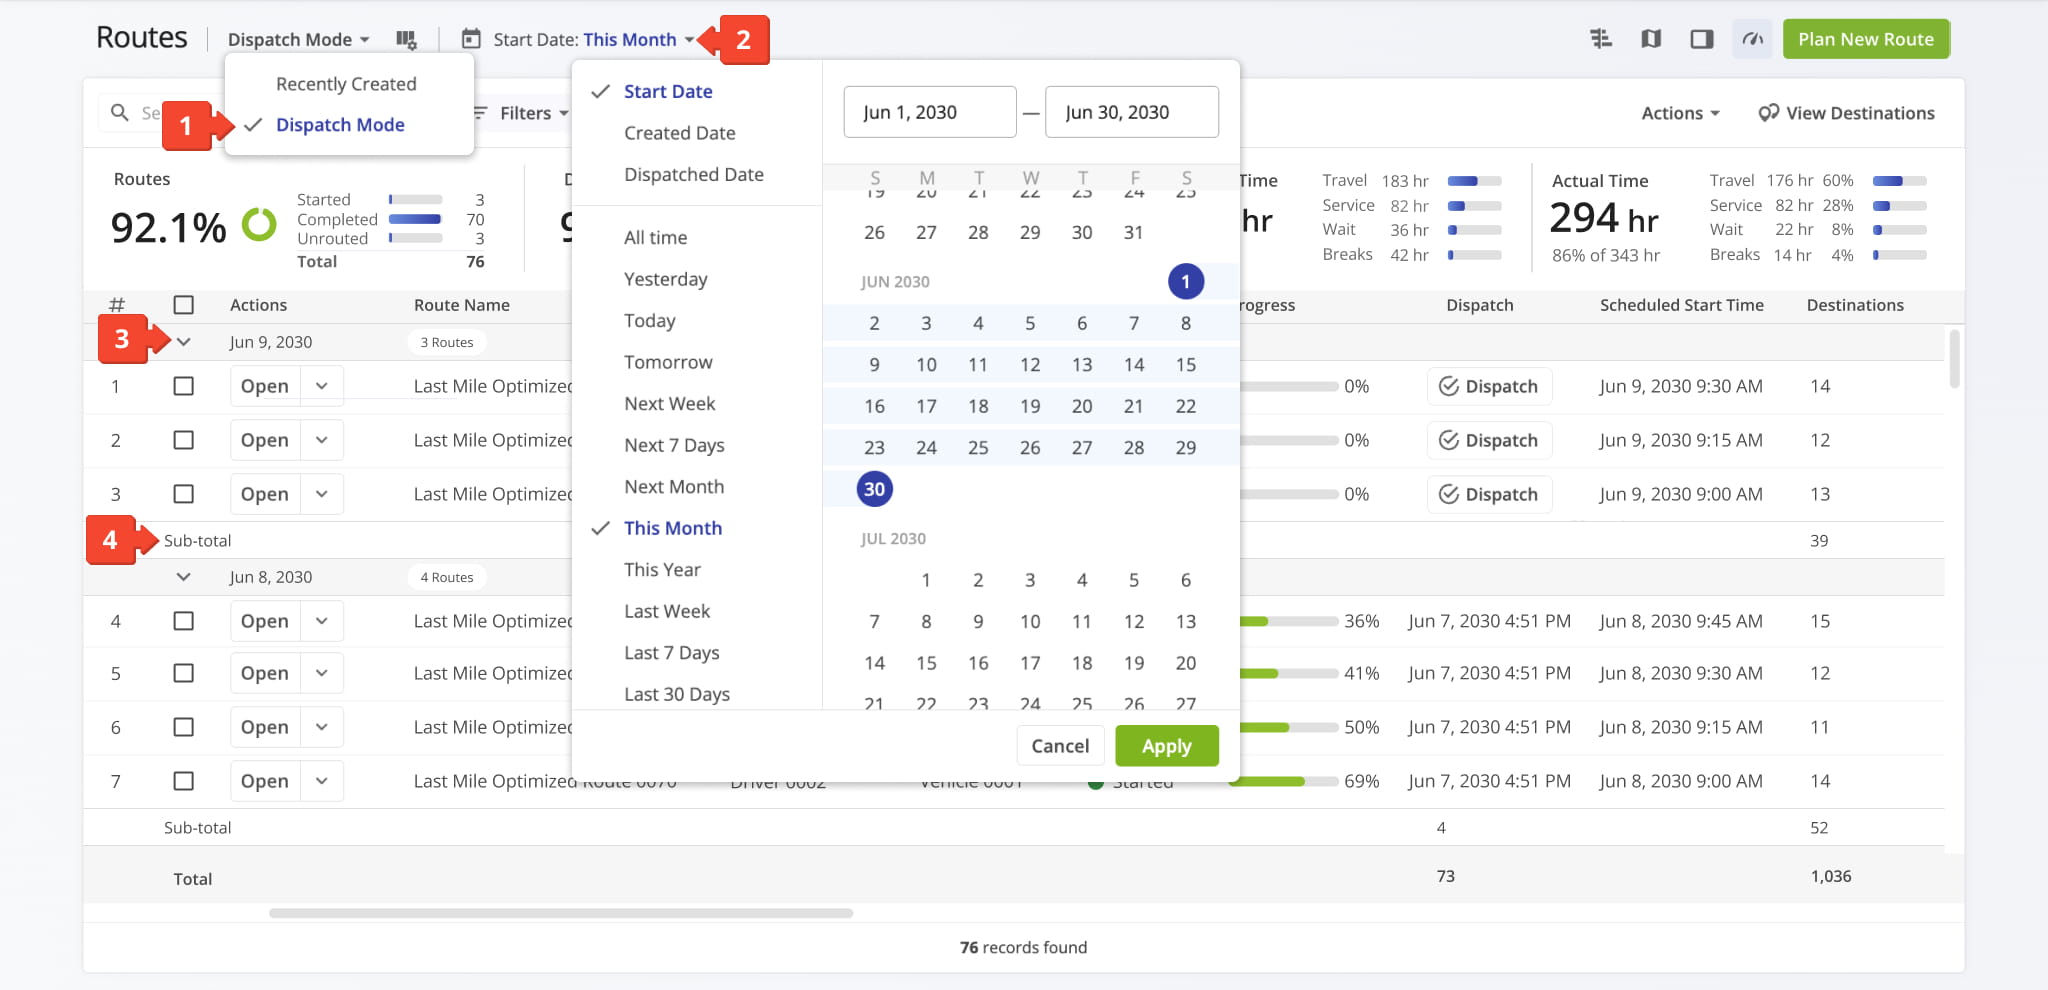Select the checkbox for route row 5
Viewport: 2048px width, 990px height.
(183, 673)
